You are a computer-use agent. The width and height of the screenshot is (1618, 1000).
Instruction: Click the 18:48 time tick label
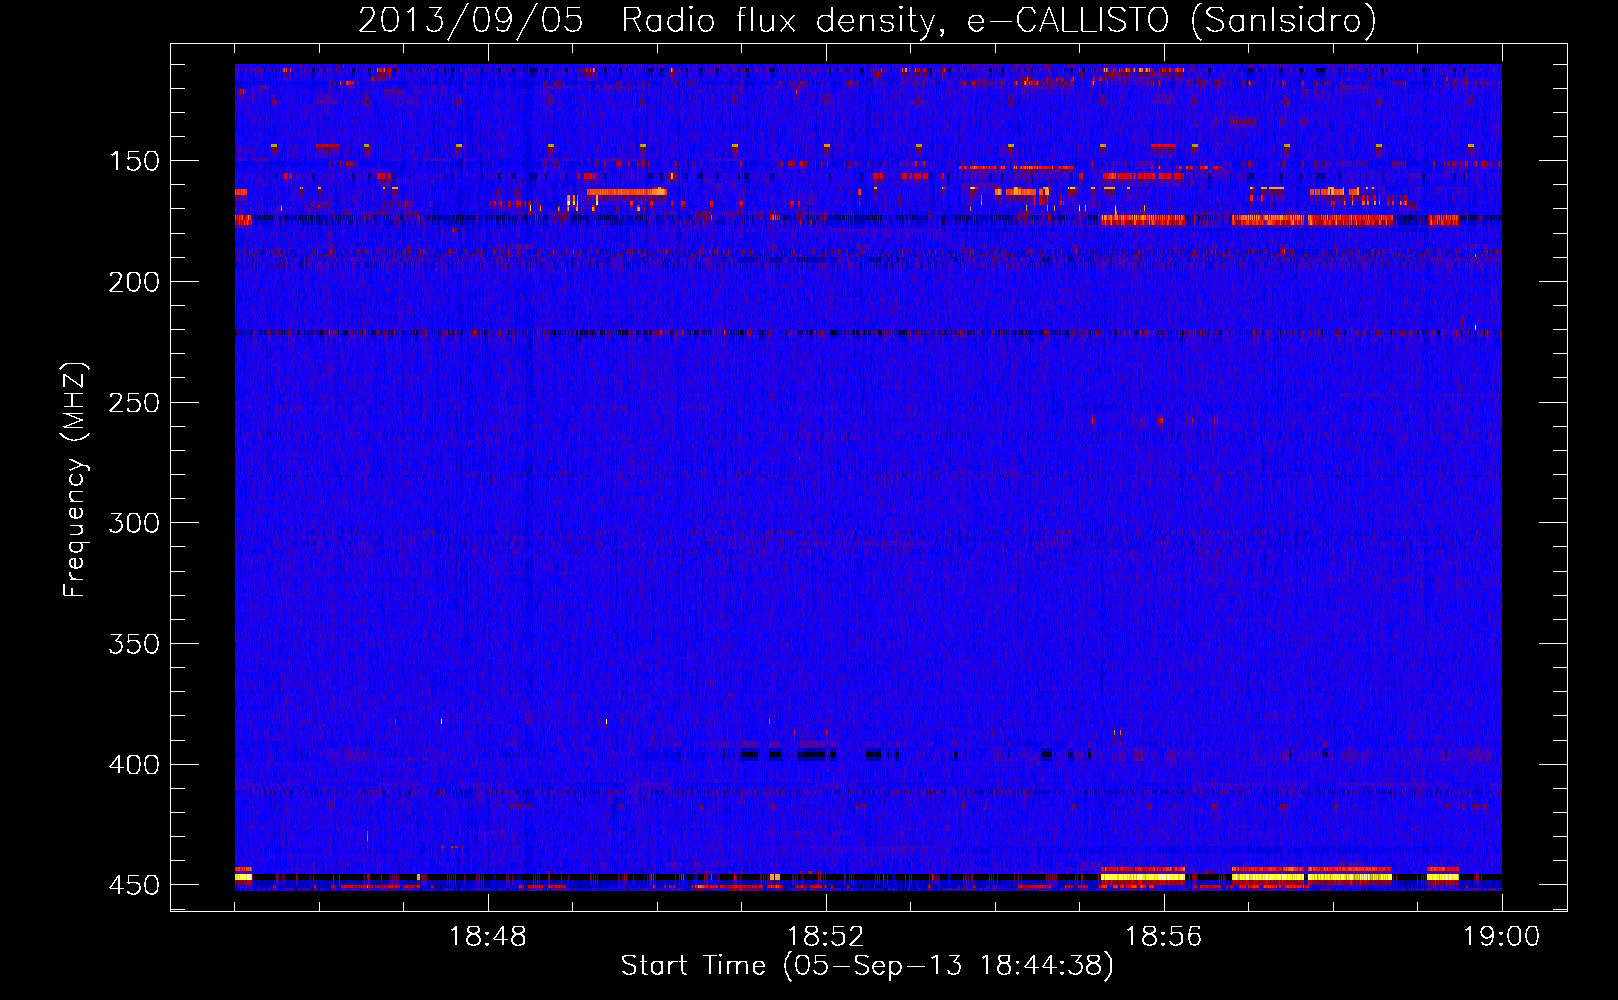click(x=488, y=937)
